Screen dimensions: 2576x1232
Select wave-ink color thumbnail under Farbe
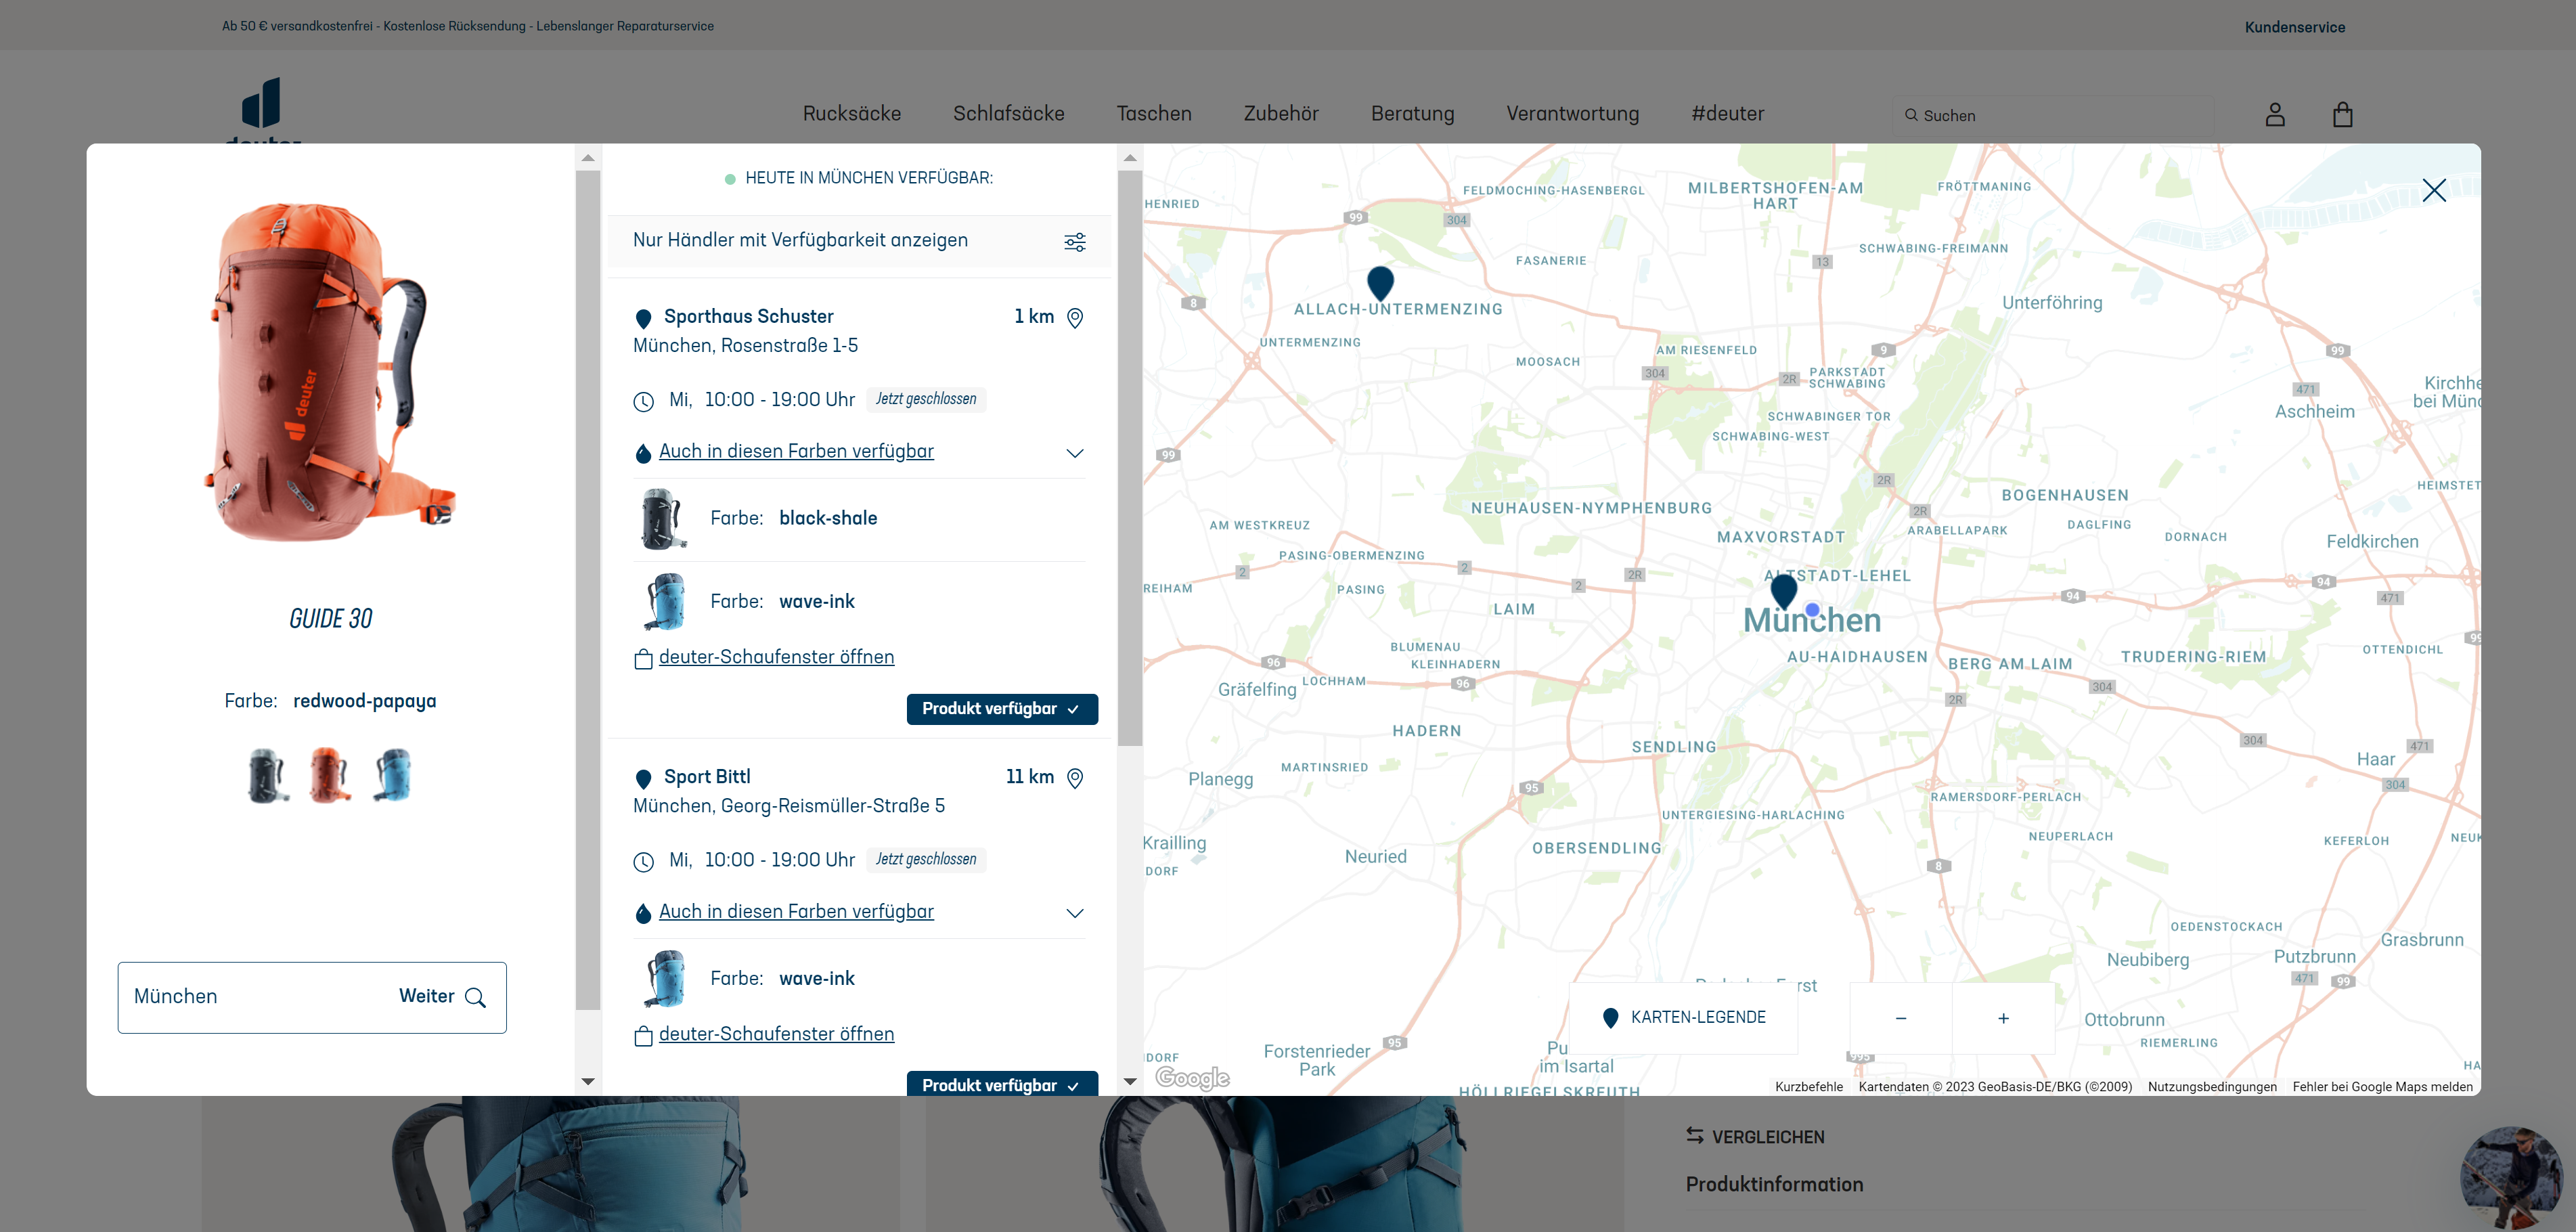pyautogui.click(x=392, y=775)
